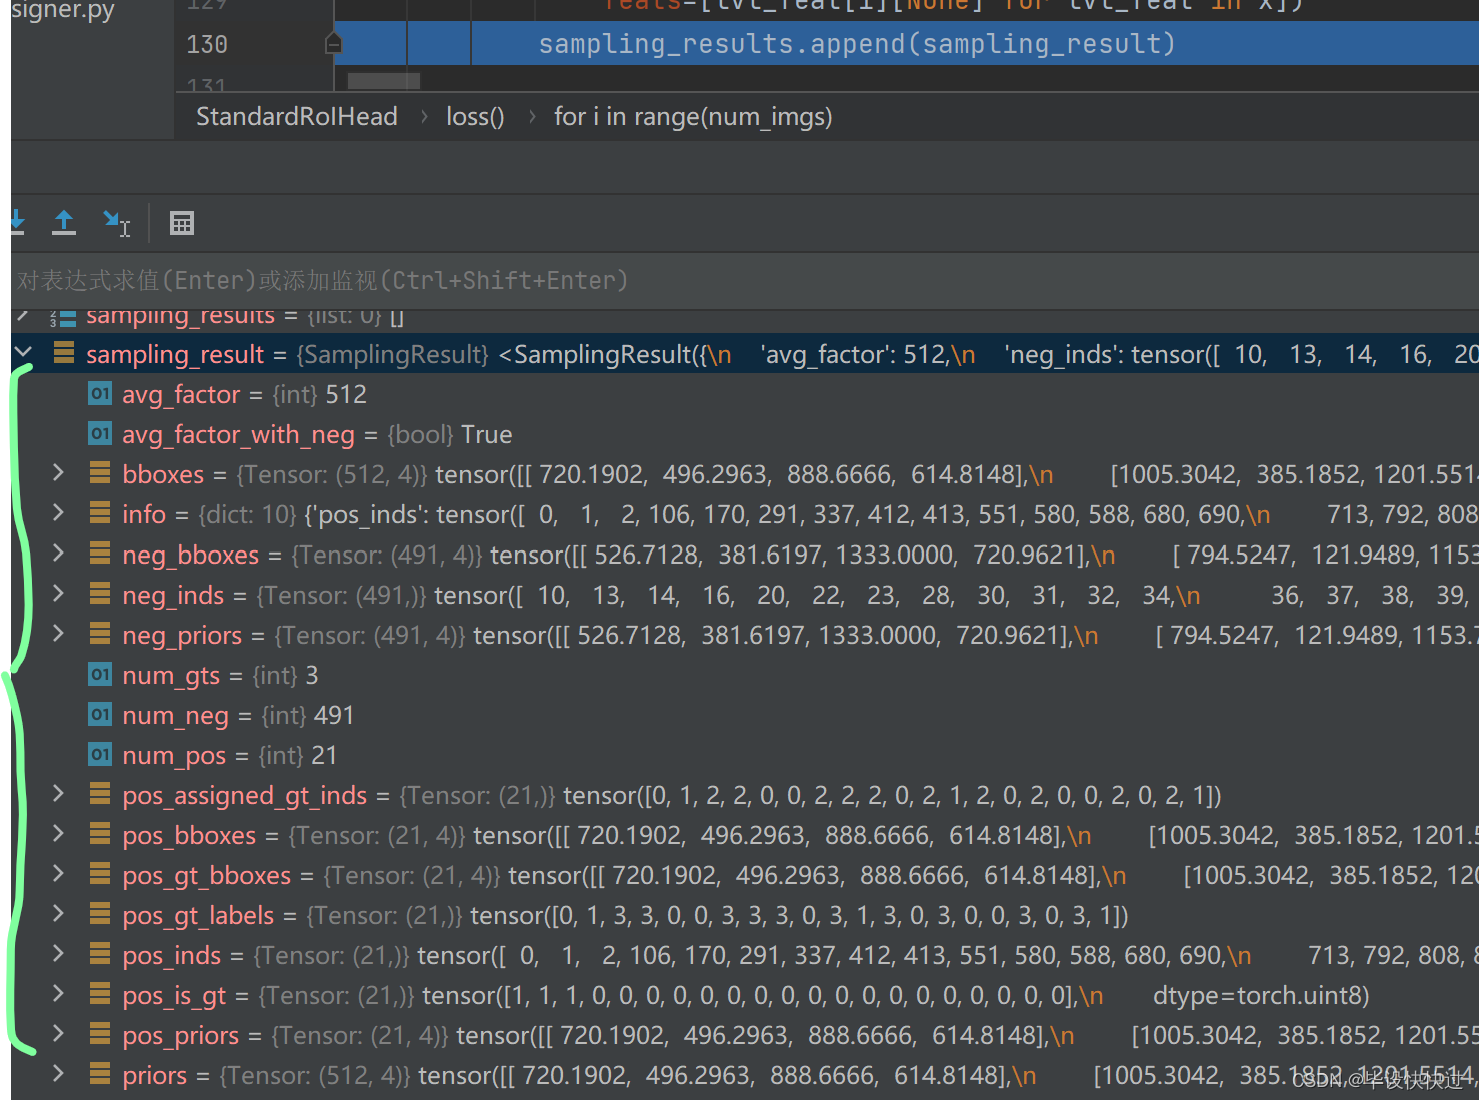Open the Evaluate Expression calculator icon
Screen dimensions: 1479x1100
[181, 222]
